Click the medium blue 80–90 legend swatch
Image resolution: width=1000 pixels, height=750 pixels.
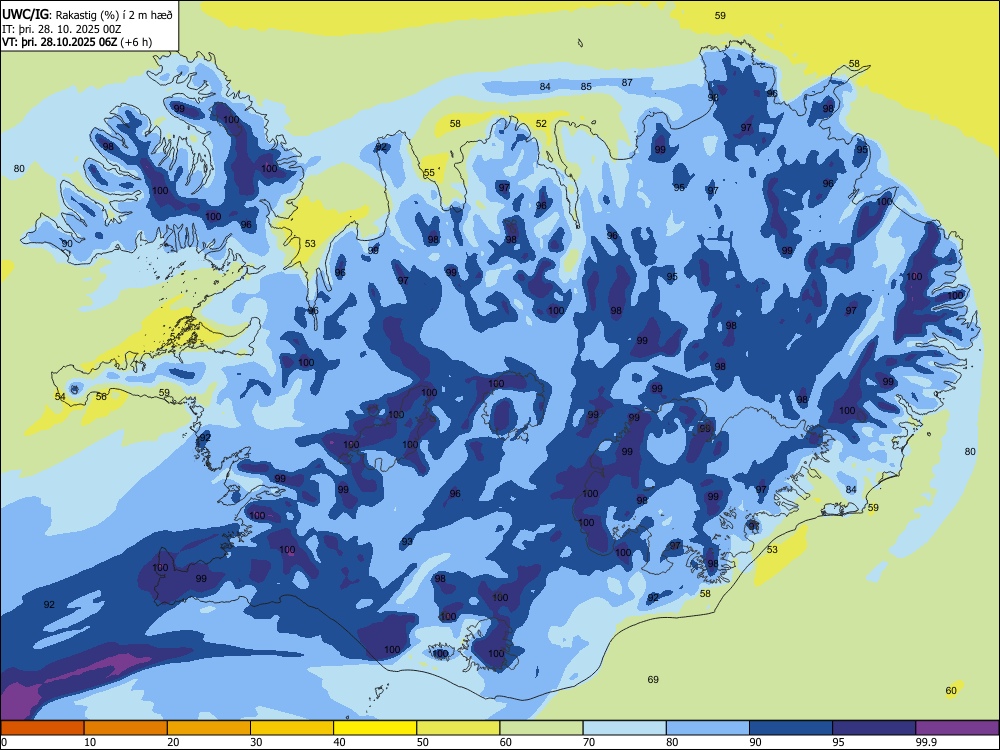[x=708, y=728]
